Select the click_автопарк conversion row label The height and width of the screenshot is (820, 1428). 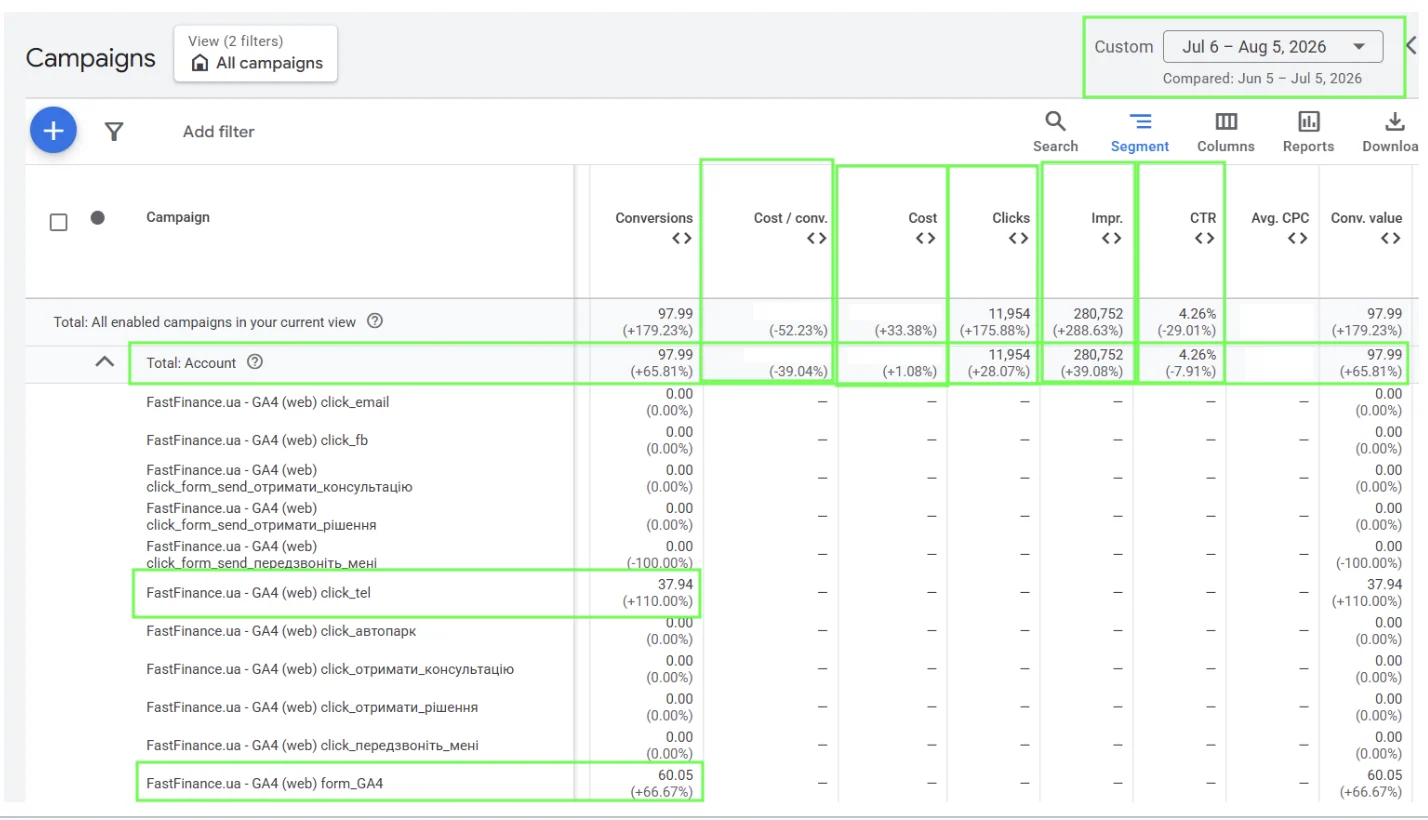[x=281, y=631]
